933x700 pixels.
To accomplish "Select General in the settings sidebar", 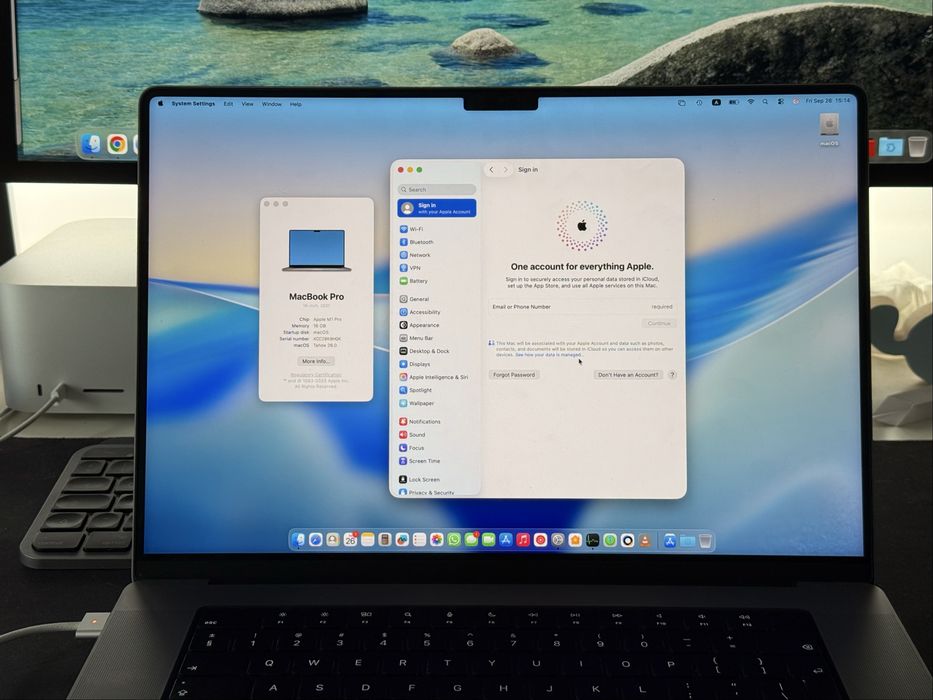I will tap(436, 299).
